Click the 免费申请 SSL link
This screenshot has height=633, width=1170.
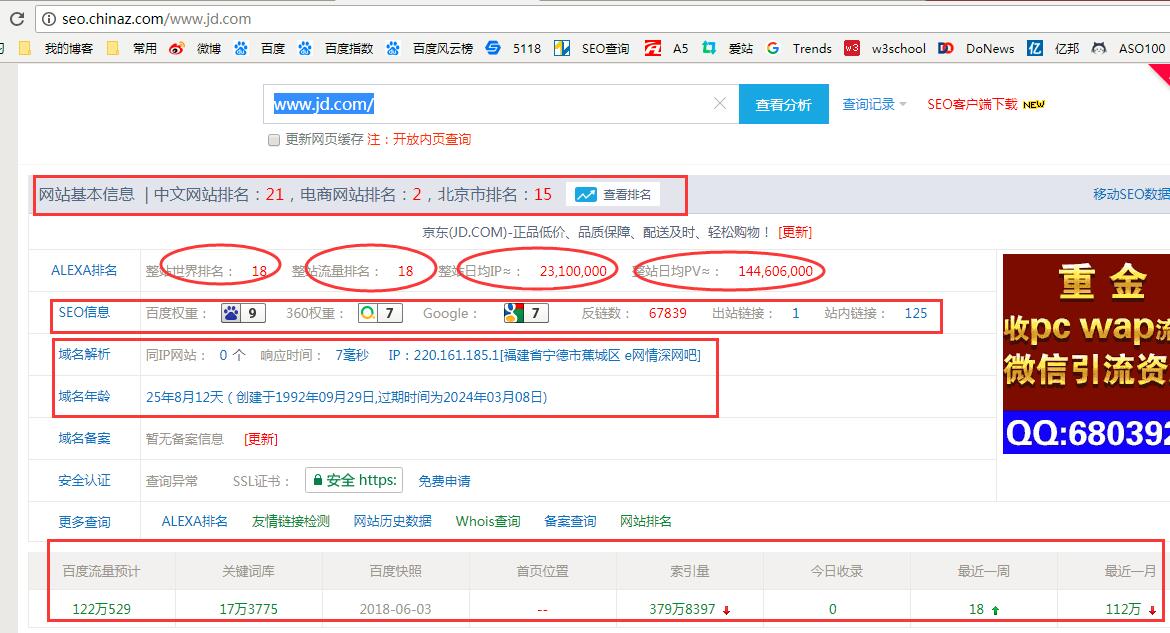[444, 481]
